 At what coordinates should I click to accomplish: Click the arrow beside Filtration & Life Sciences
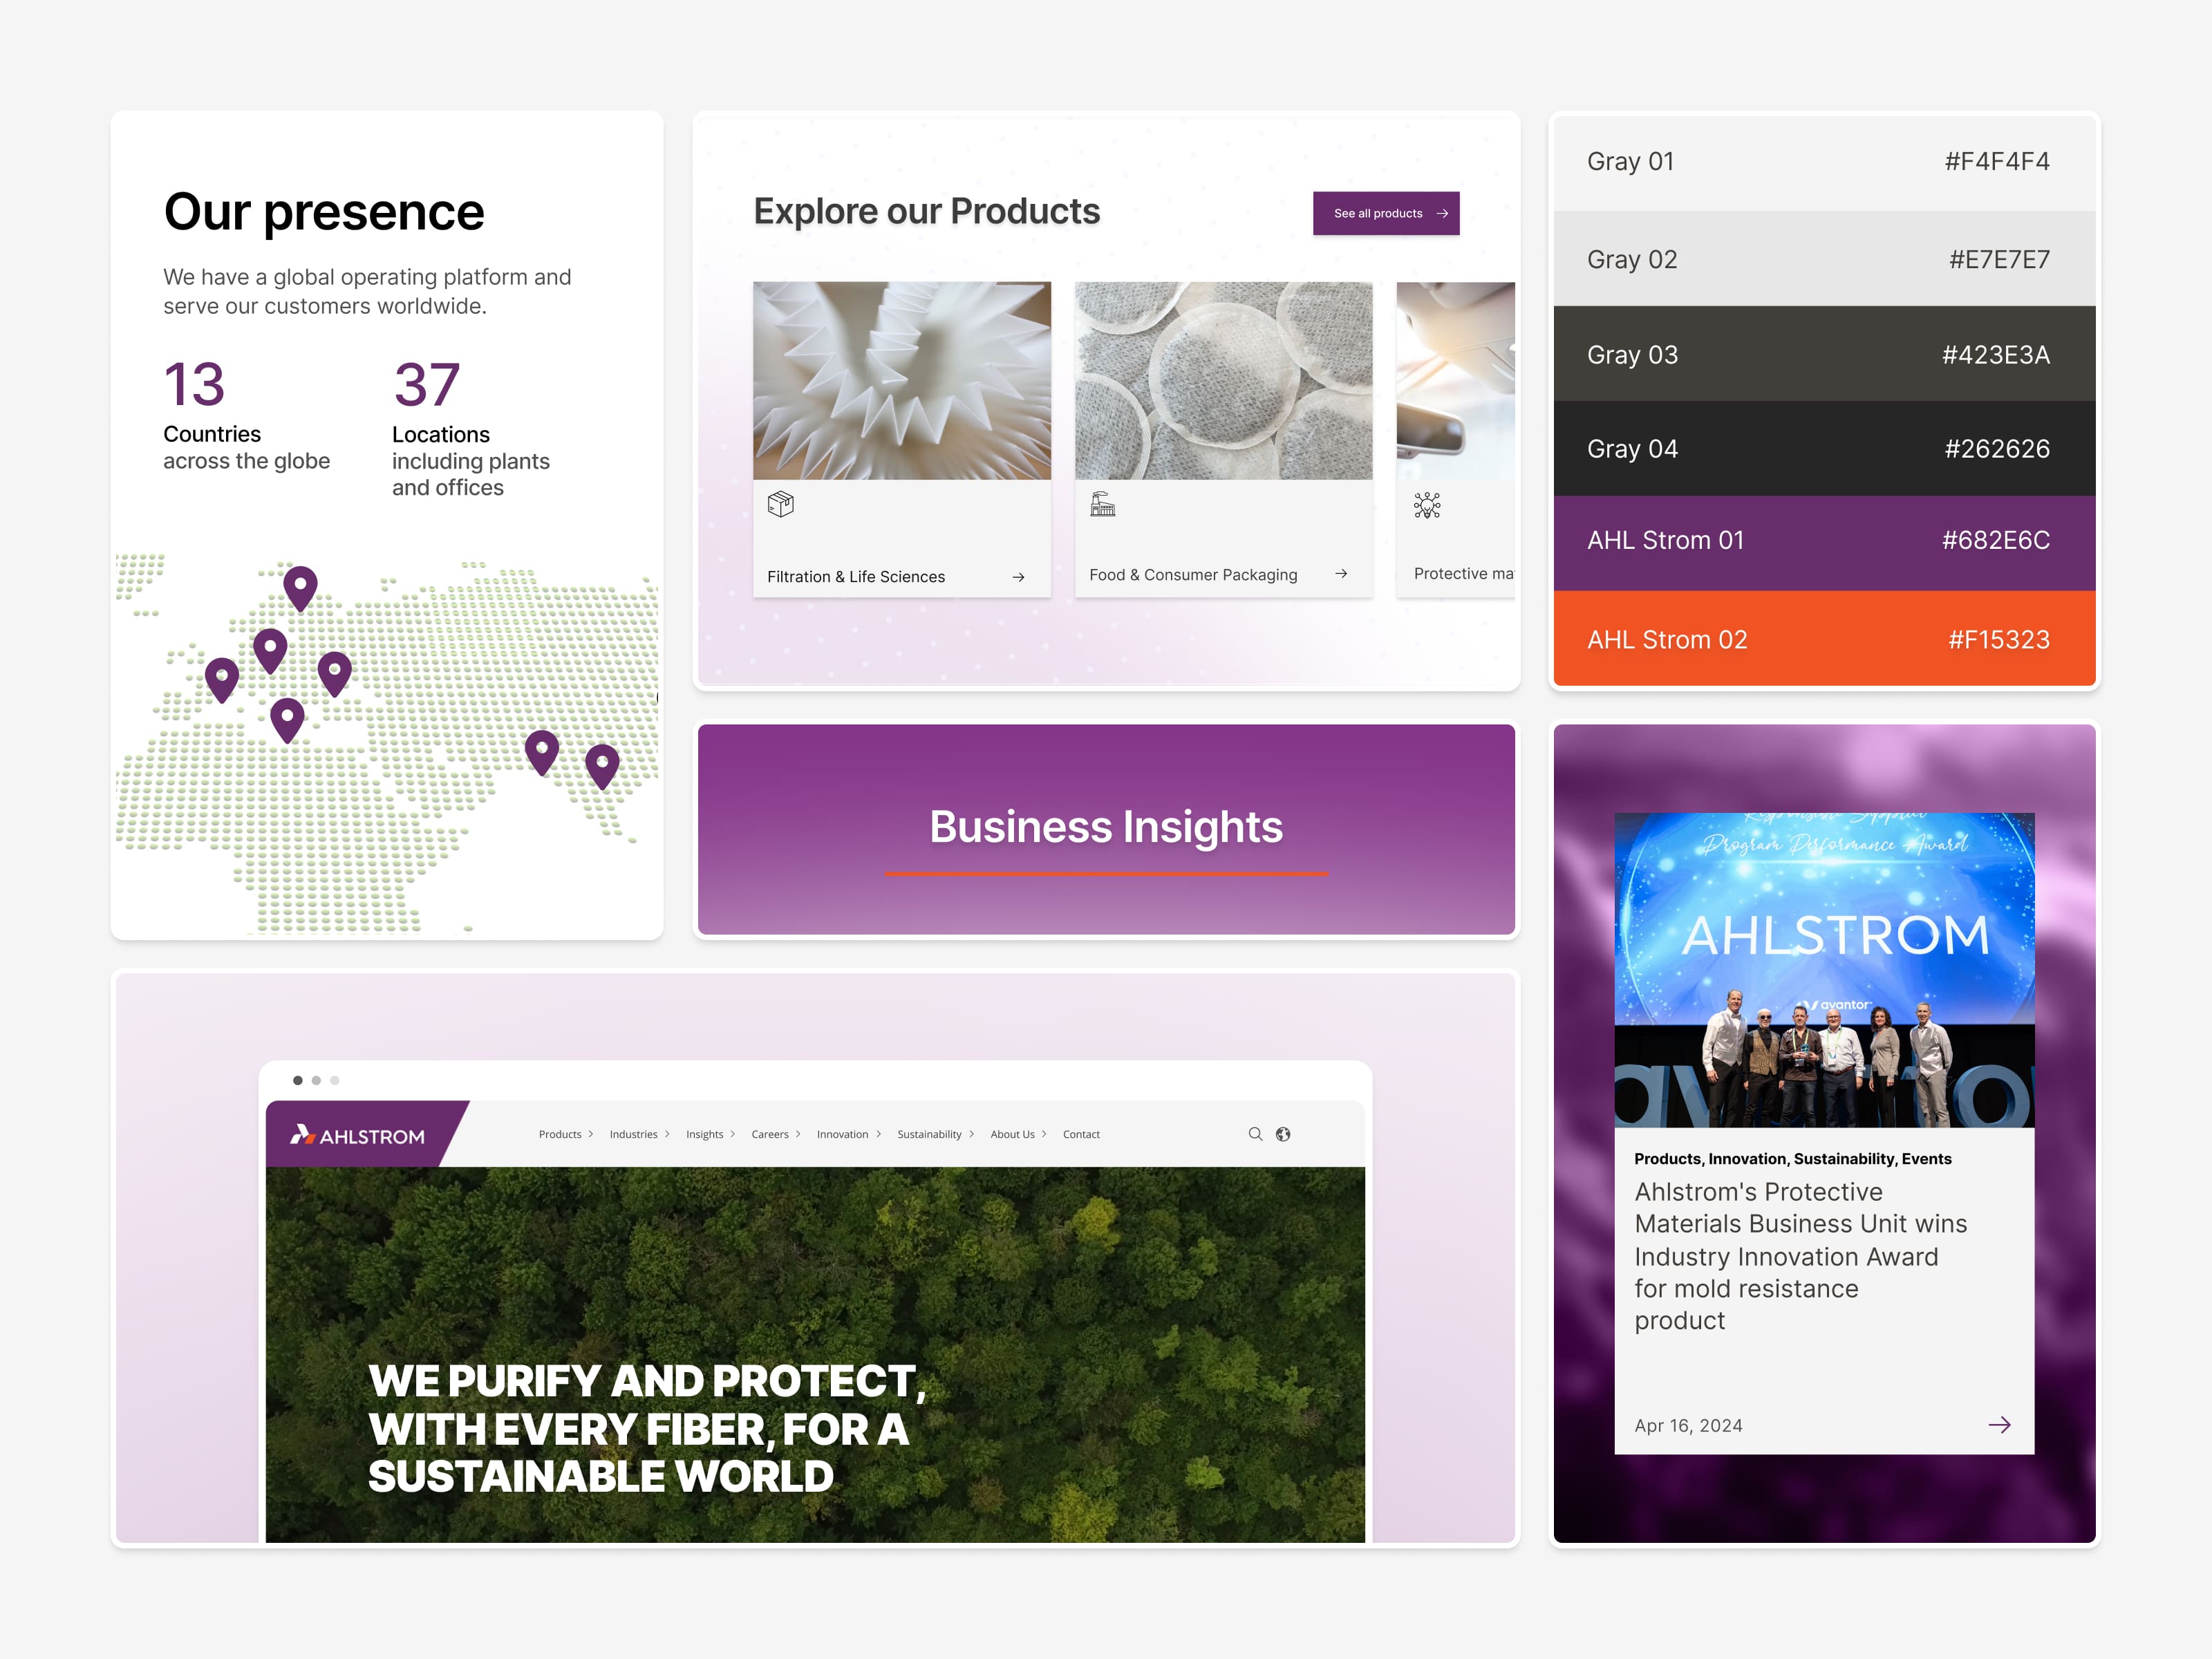(1018, 577)
